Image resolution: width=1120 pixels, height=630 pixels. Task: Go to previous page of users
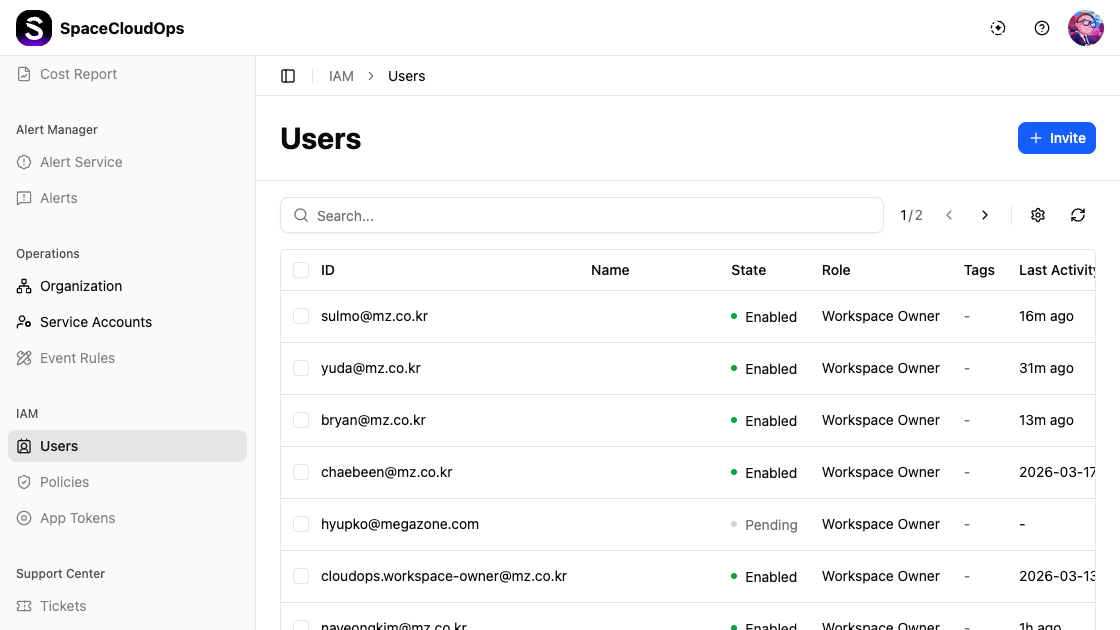[x=949, y=215]
